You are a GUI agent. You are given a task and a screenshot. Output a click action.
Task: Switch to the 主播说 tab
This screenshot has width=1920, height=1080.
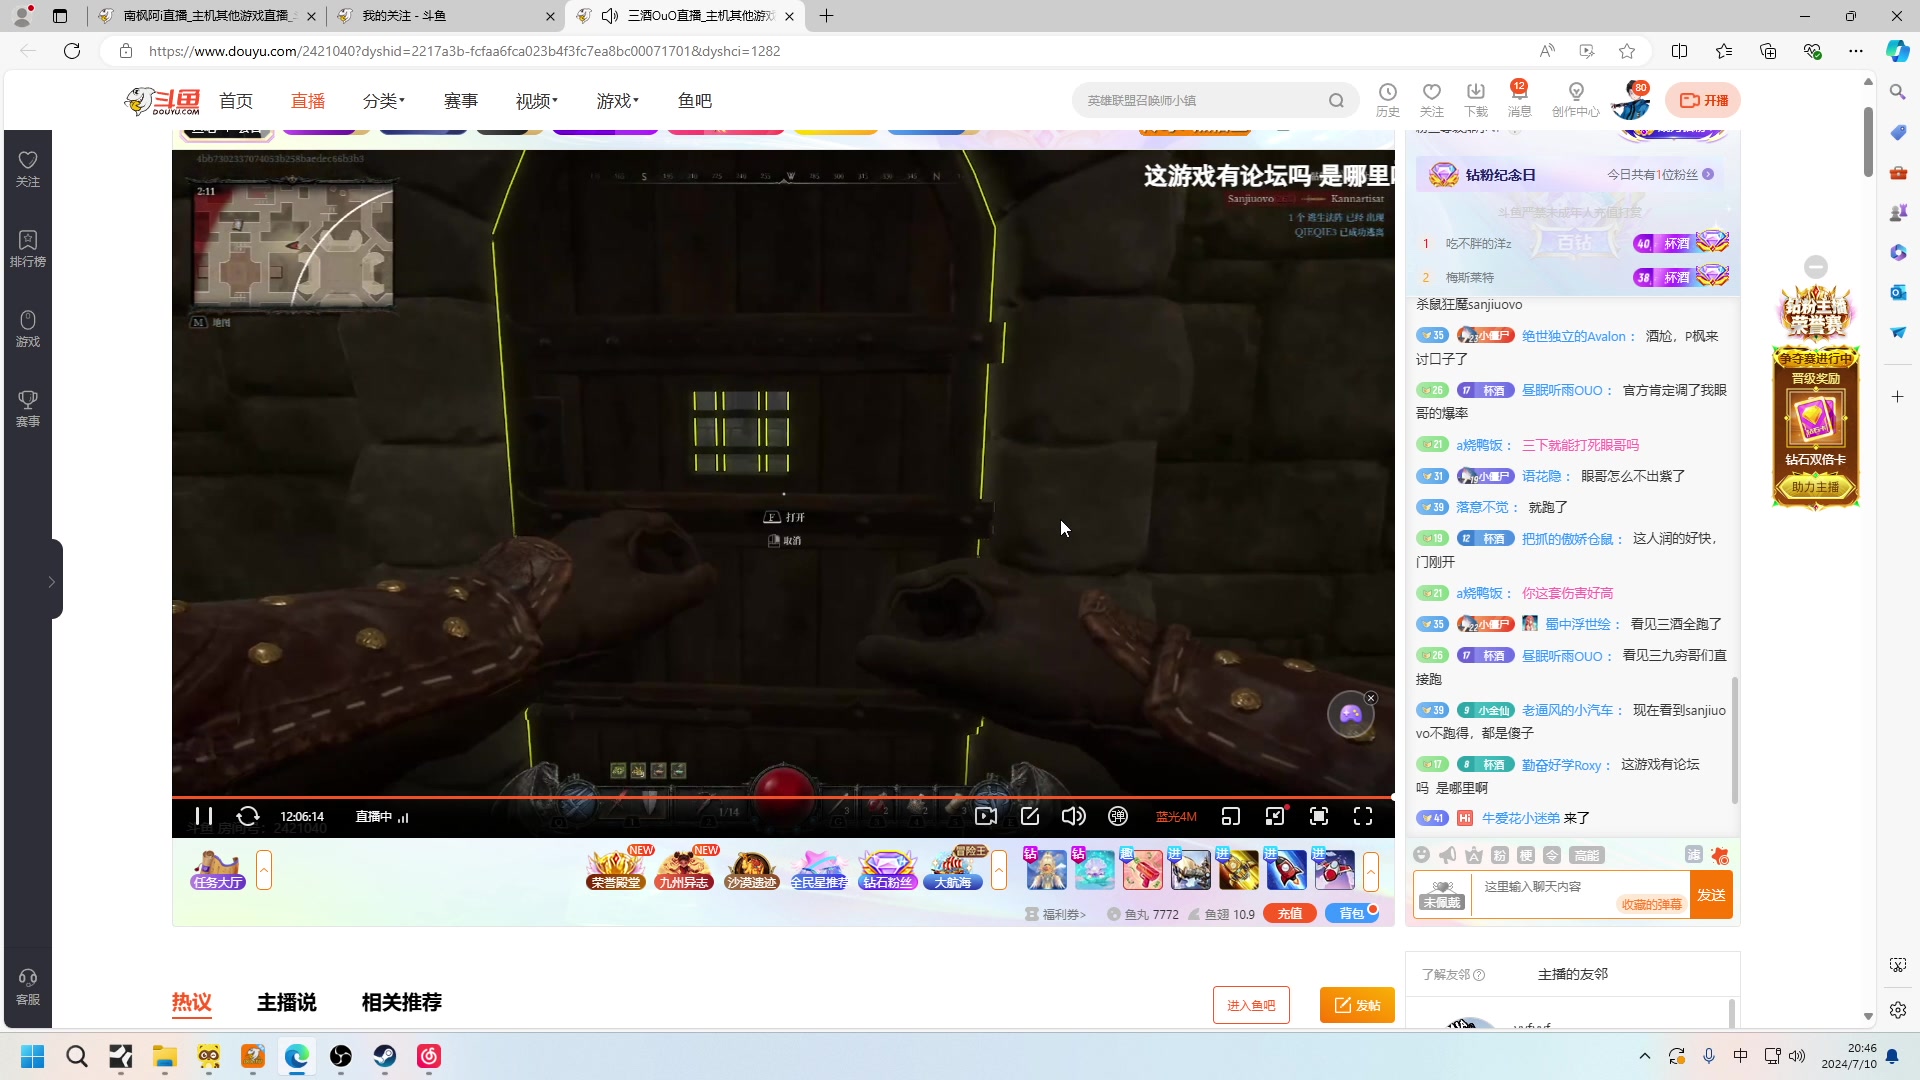287,1003
